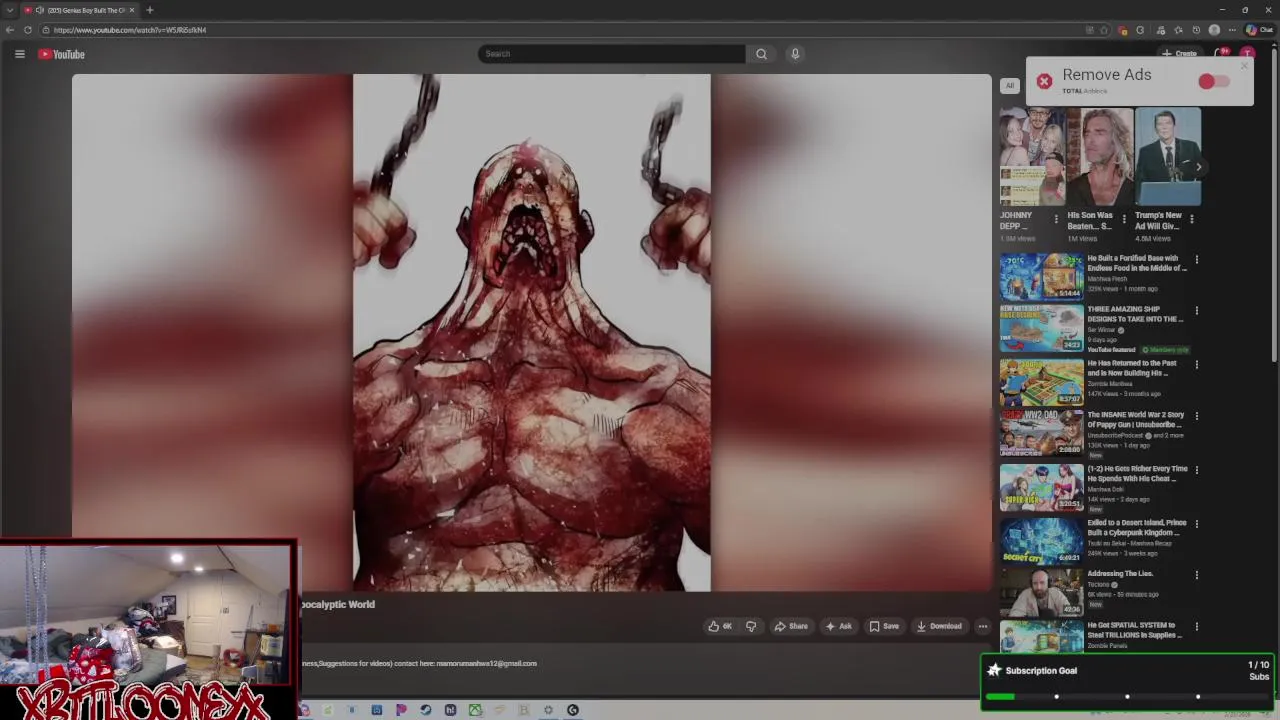The image size is (1280, 720).
Task: Open JOHNNY DEPP short thumbnail
Action: click(1032, 157)
